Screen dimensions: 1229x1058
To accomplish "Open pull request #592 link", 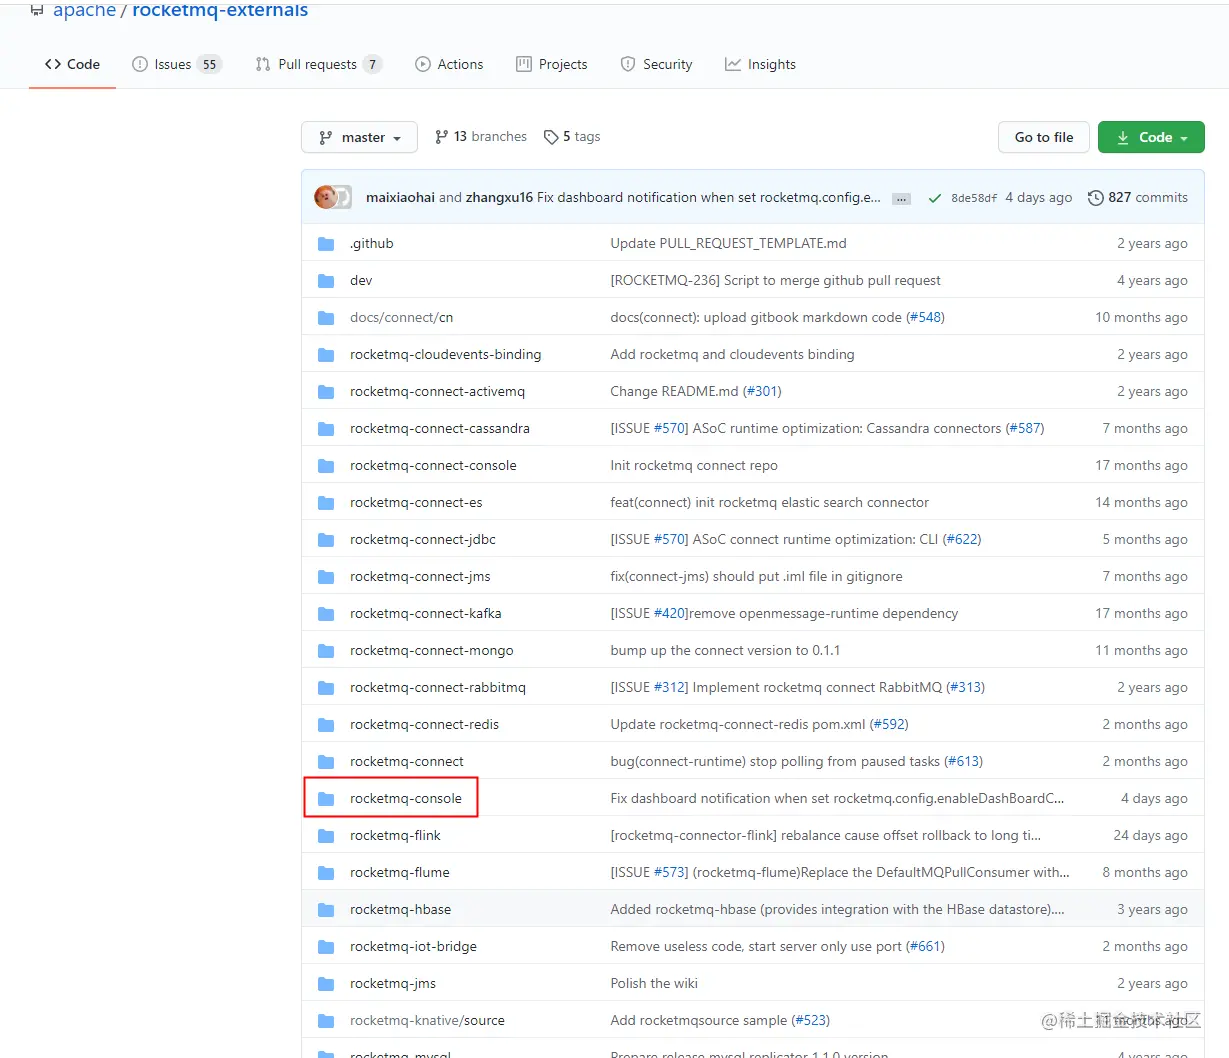I will coord(889,725).
